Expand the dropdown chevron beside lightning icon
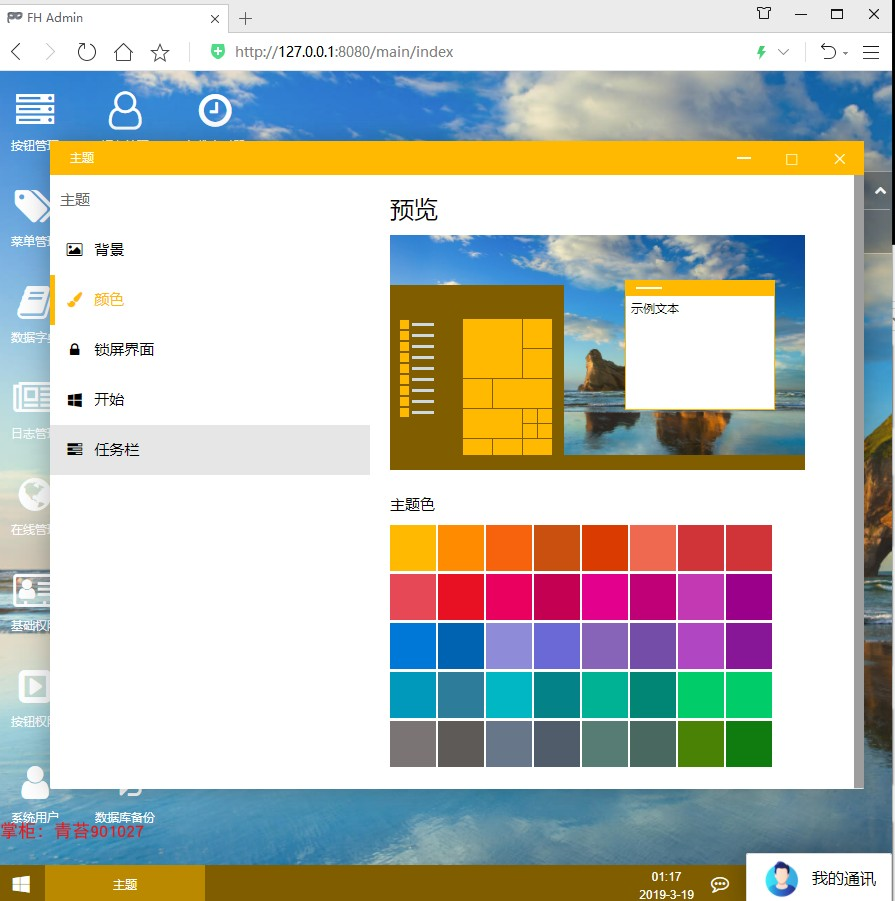Image resolution: width=895 pixels, height=901 pixels. pos(783,52)
